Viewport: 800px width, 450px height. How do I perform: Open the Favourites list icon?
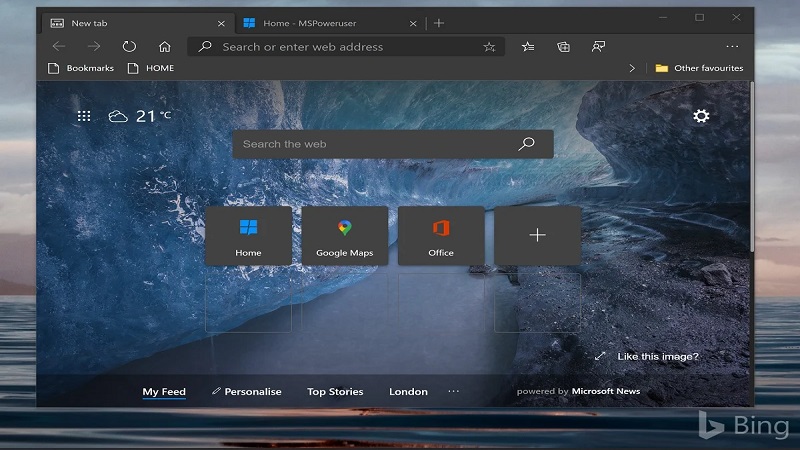coord(528,46)
